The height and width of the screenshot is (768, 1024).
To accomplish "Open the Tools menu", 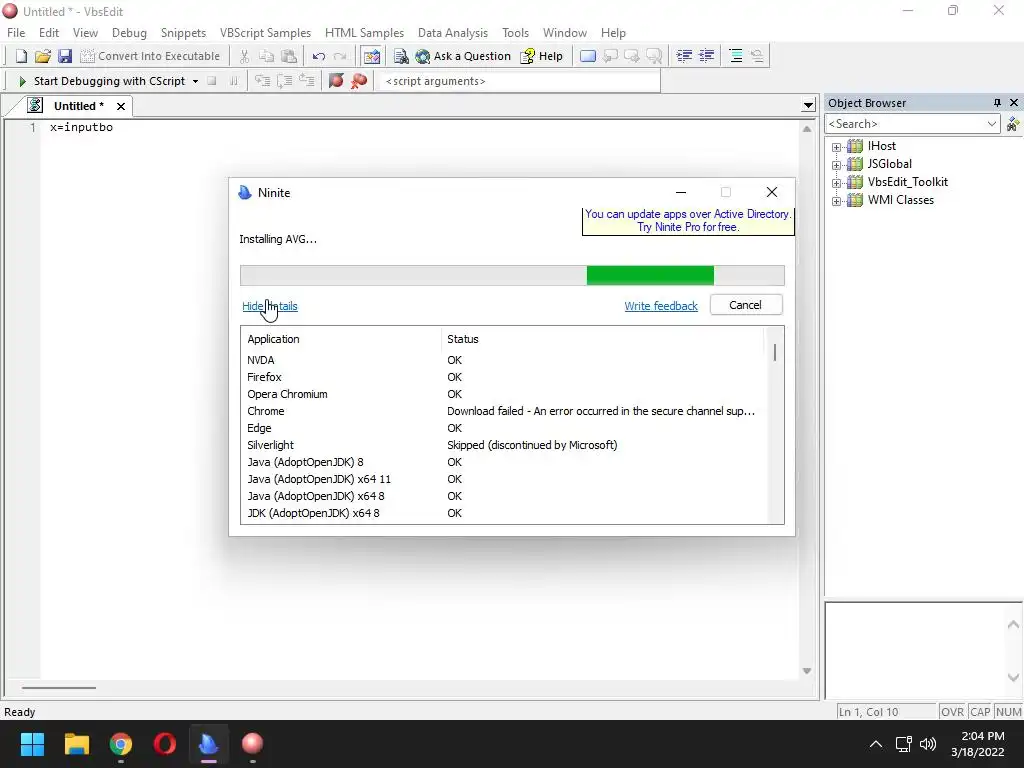I will click(x=515, y=33).
